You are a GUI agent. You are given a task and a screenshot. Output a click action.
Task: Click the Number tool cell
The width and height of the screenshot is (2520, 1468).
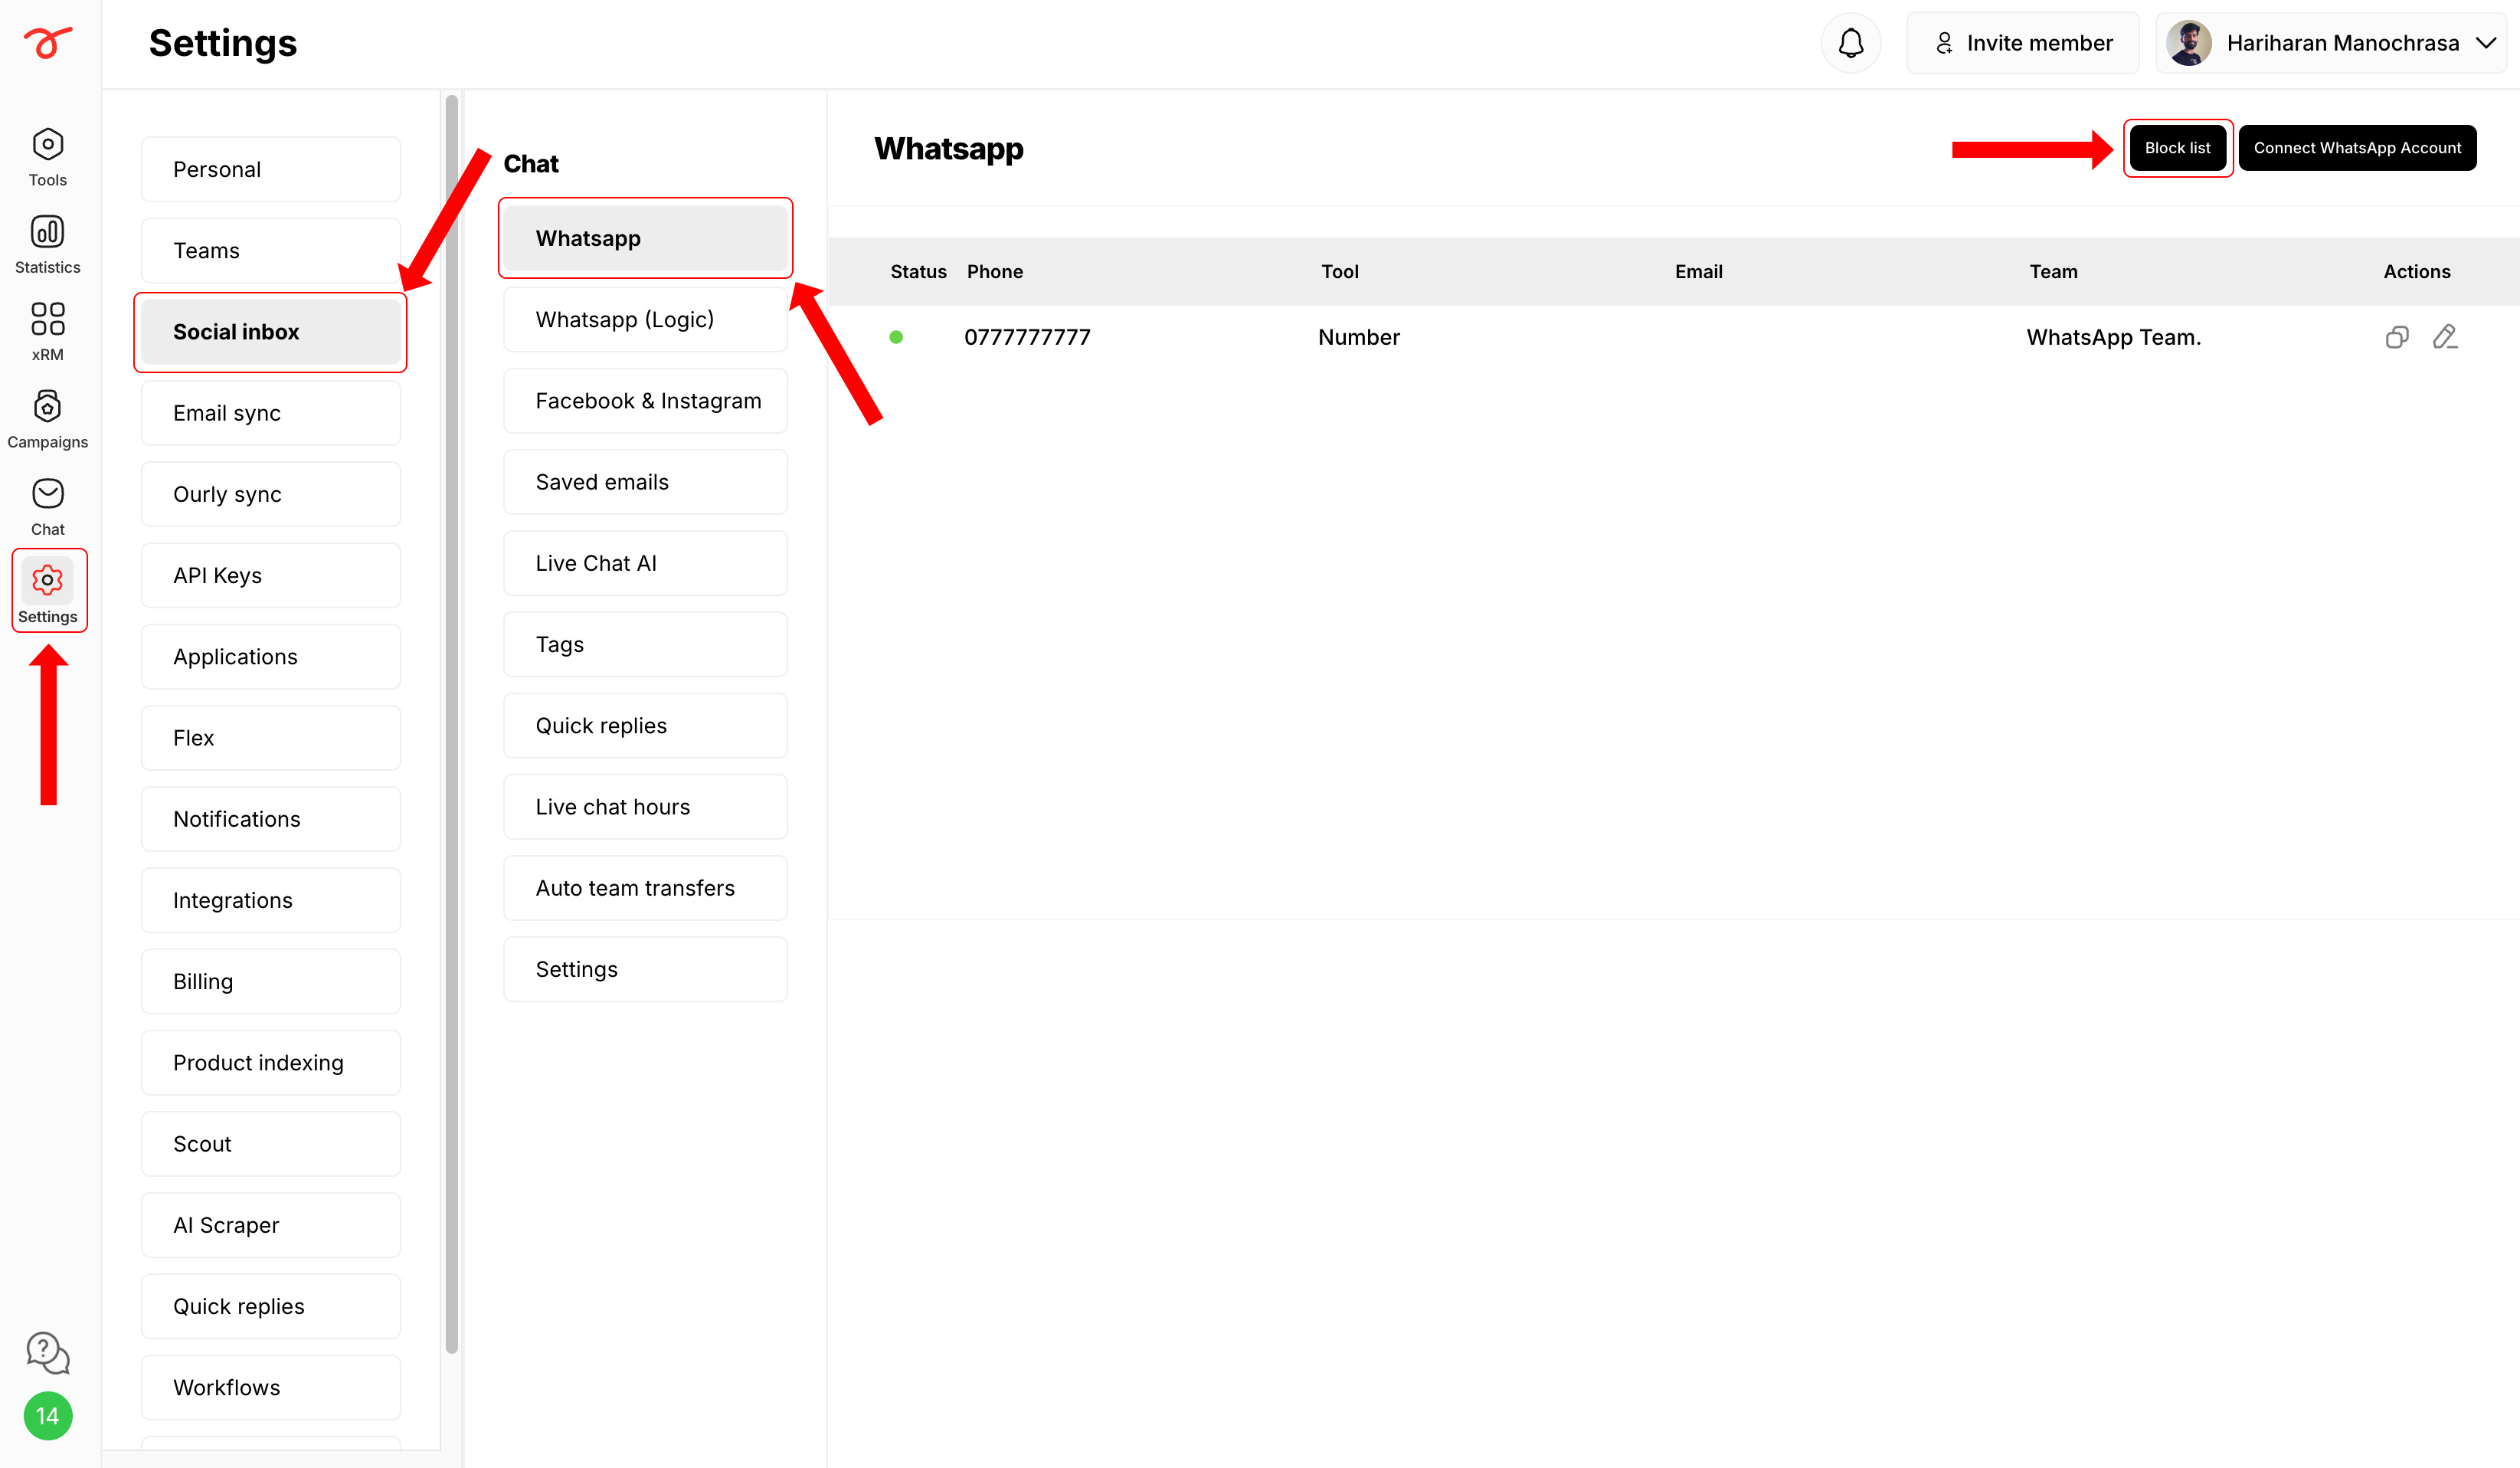pos(1358,337)
